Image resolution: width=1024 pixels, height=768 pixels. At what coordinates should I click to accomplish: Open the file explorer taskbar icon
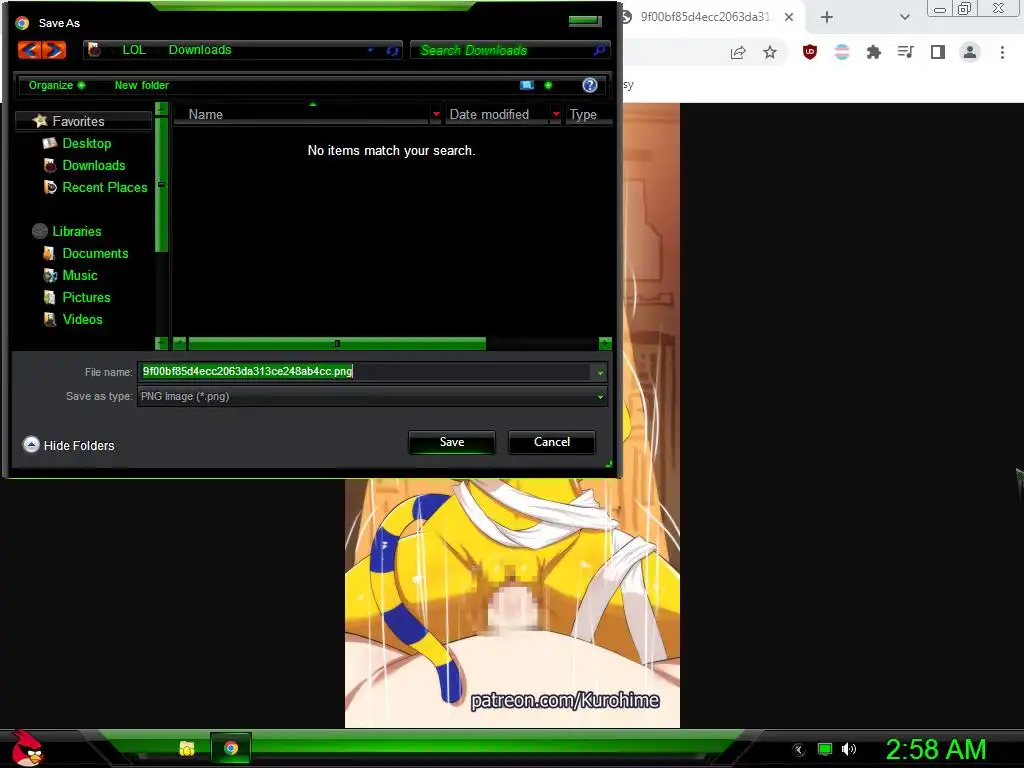pos(187,748)
